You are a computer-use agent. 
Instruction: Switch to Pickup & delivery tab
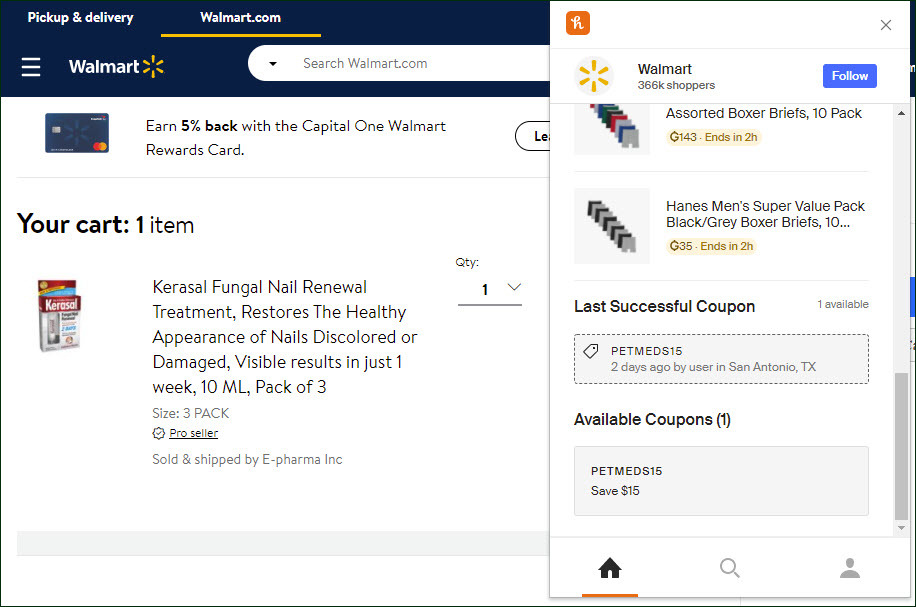pyautogui.click(x=81, y=18)
